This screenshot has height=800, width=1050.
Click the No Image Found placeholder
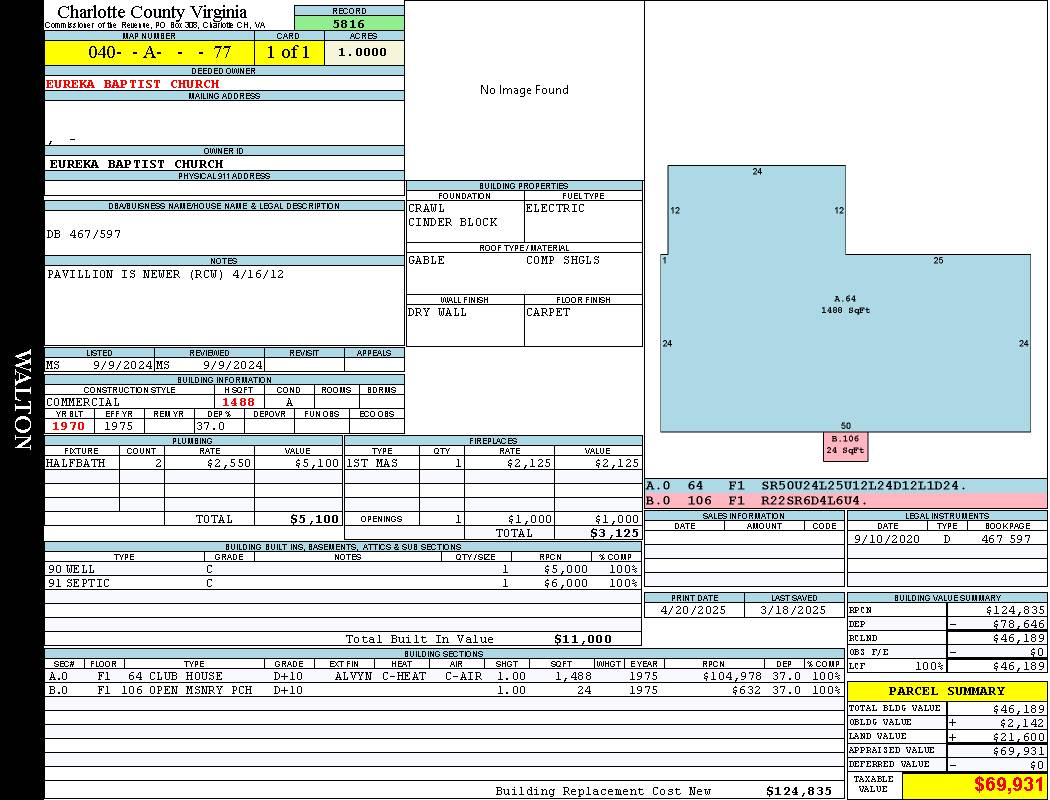tap(524, 90)
